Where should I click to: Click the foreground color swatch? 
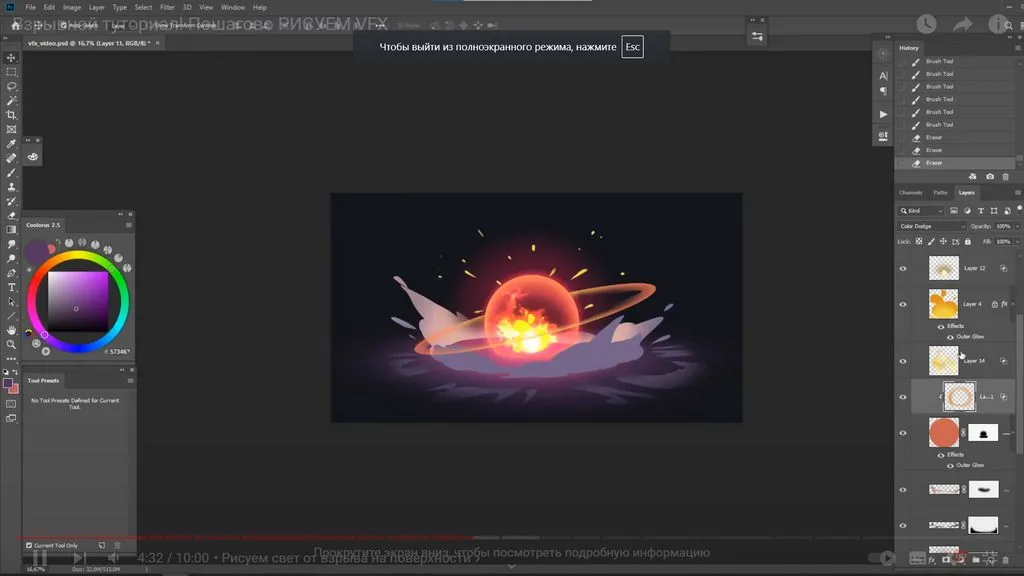pyautogui.click(x=8, y=383)
